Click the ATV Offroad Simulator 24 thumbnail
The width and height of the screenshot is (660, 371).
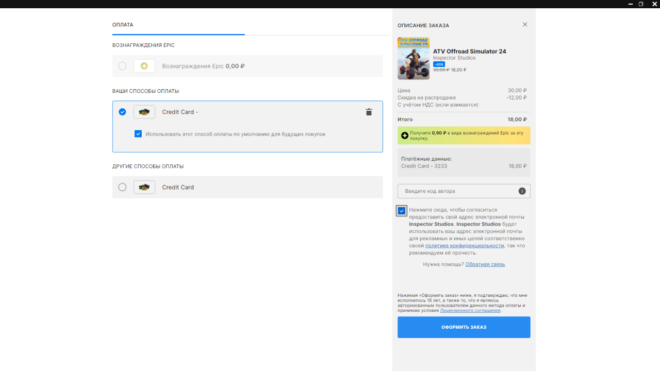coord(413,59)
